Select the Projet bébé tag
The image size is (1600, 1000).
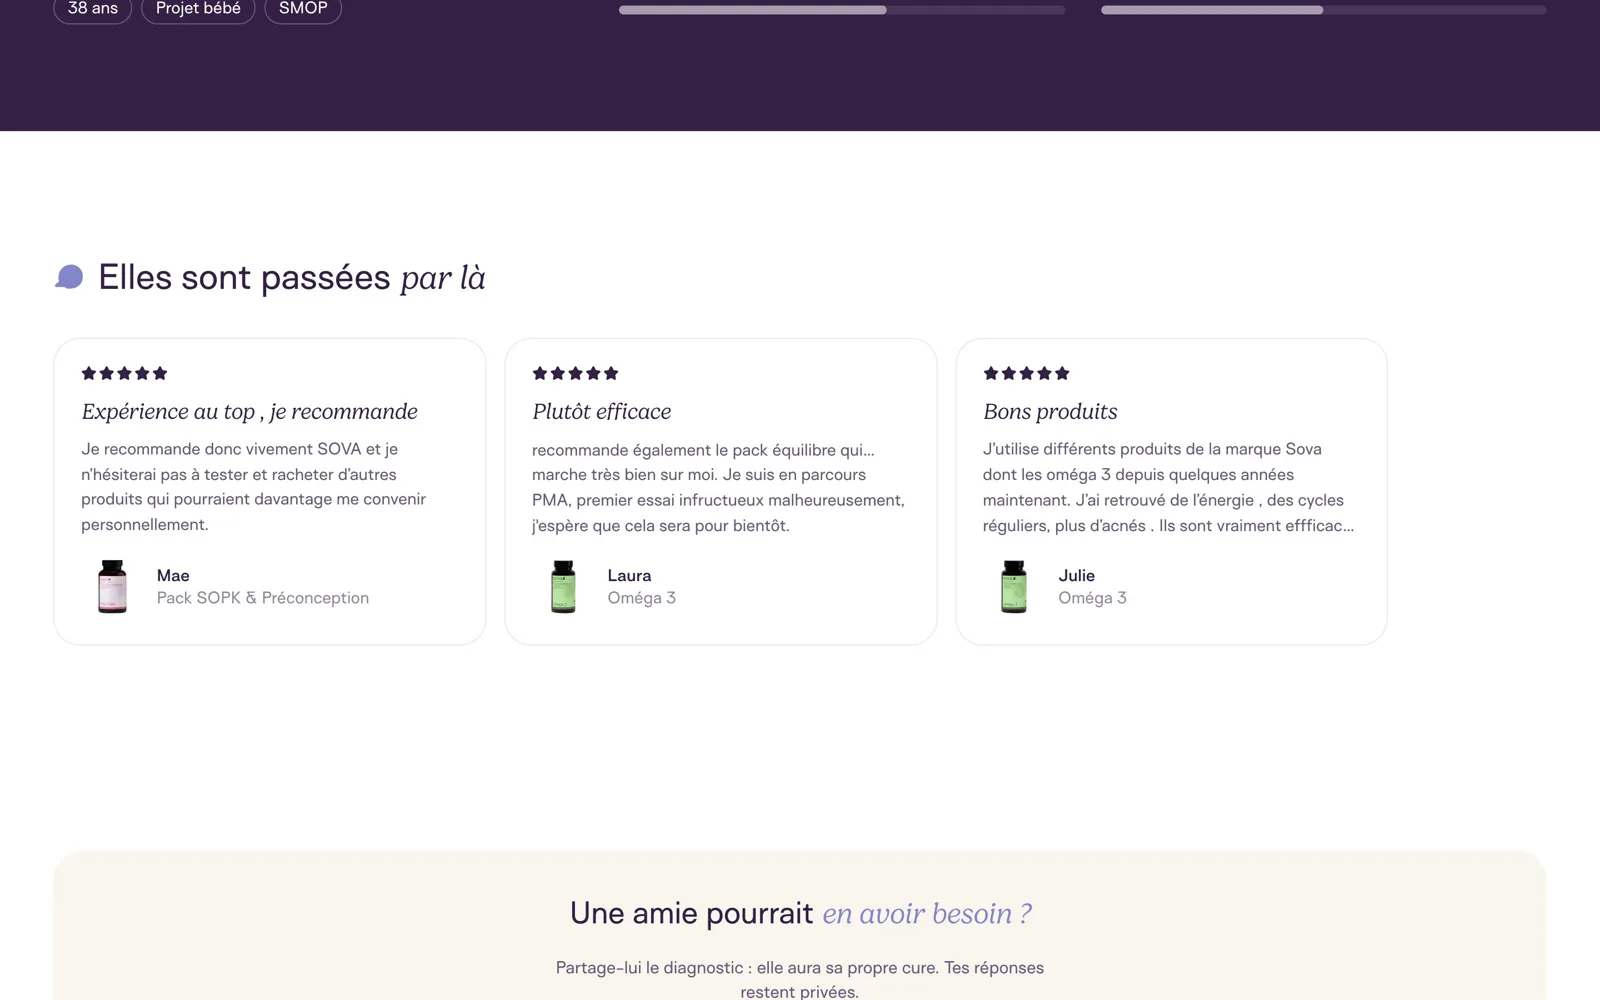click(x=198, y=9)
